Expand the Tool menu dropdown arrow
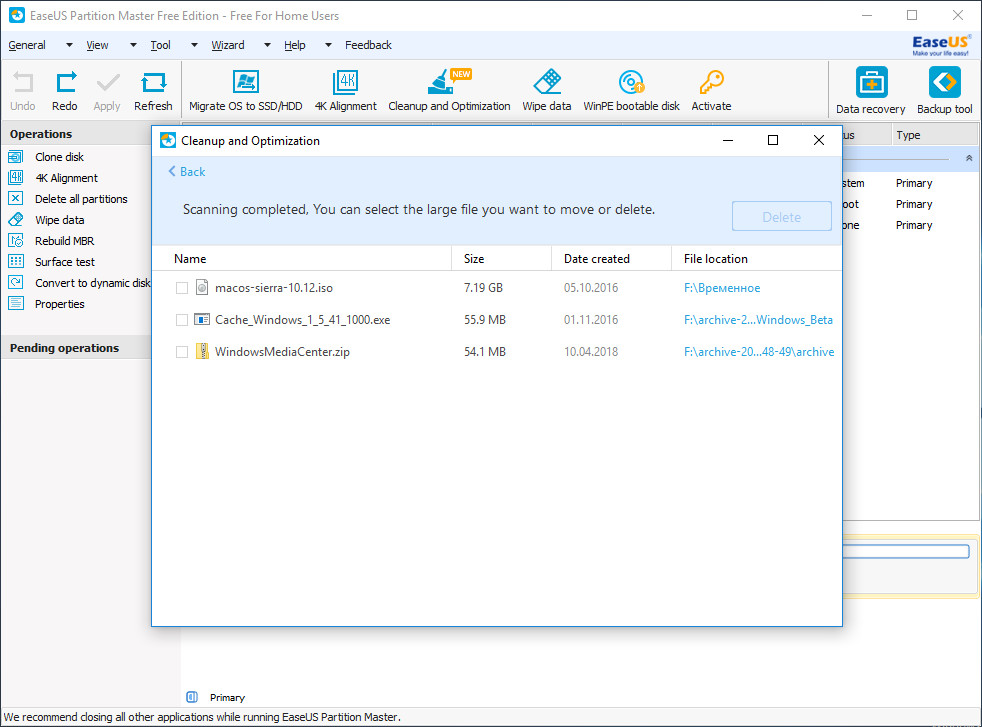 pos(194,45)
